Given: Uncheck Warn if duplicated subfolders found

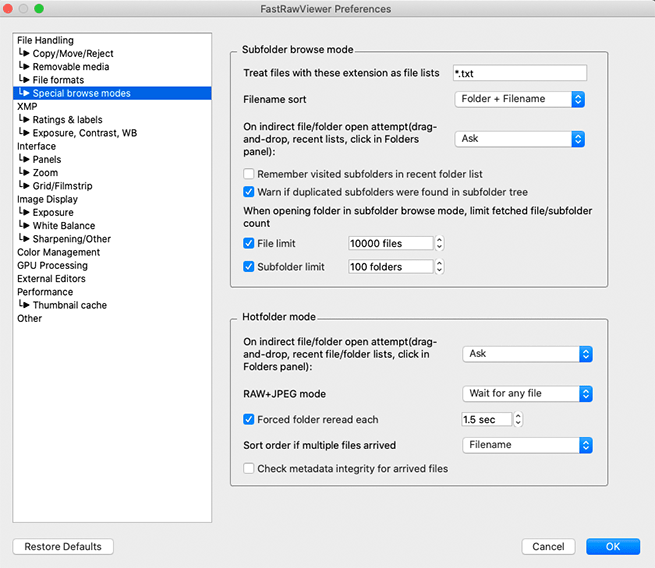Looking at the screenshot, I should click(250, 191).
